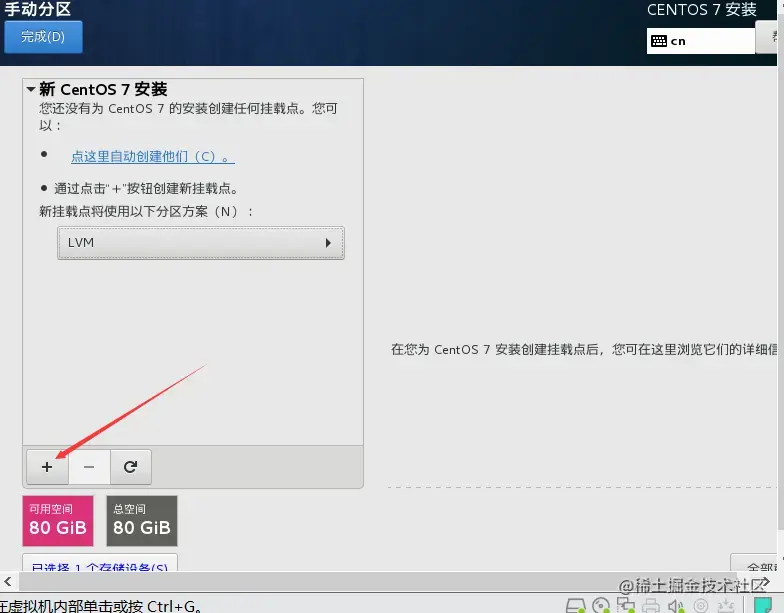Click the 可用空间 80 GiB box

[58, 521]
